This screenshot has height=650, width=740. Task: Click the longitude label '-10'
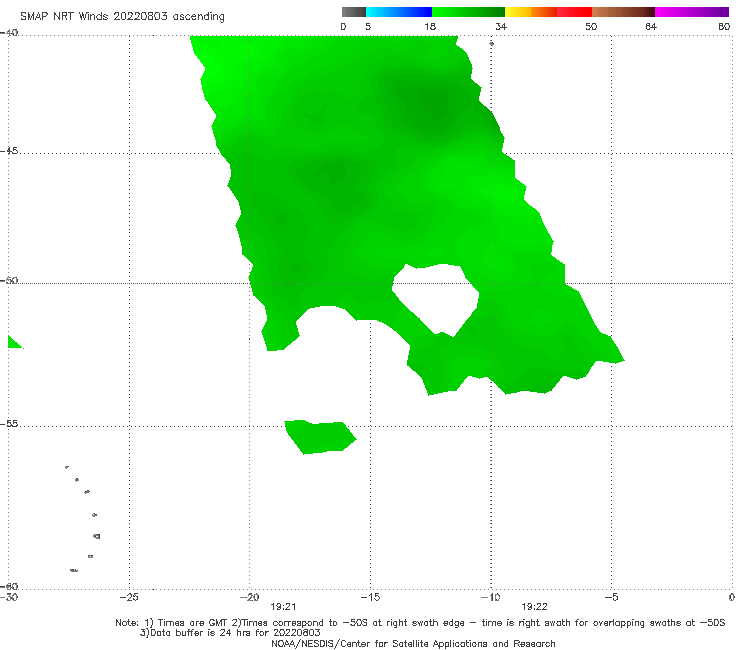[490, 597]
